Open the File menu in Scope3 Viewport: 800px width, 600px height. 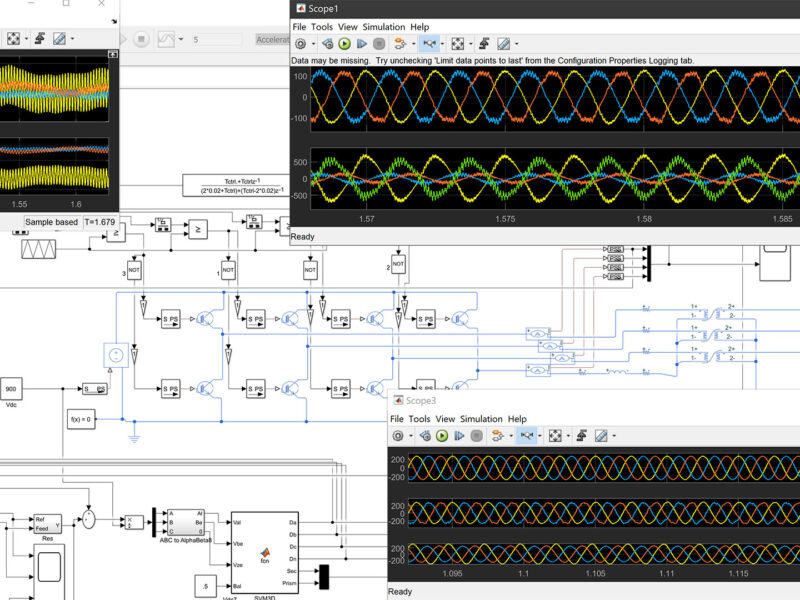pyautogui.click(x=397, y=419)
